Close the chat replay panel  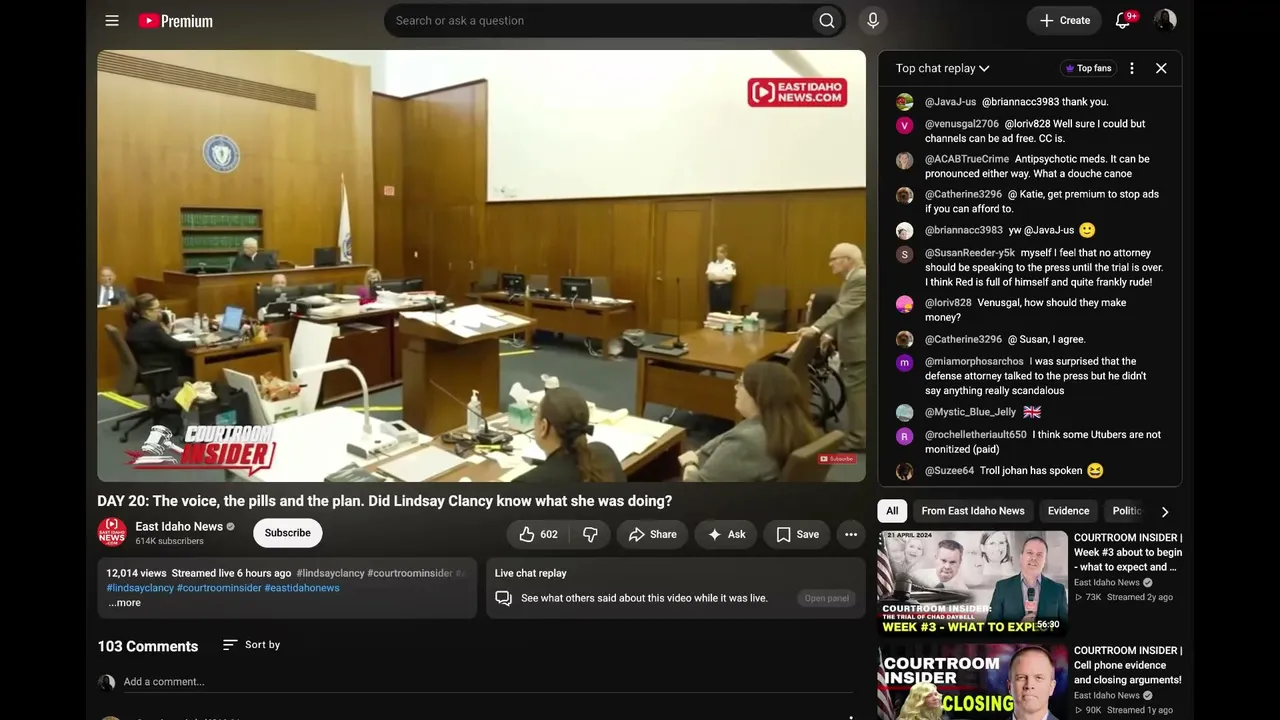coord(1161,68)
